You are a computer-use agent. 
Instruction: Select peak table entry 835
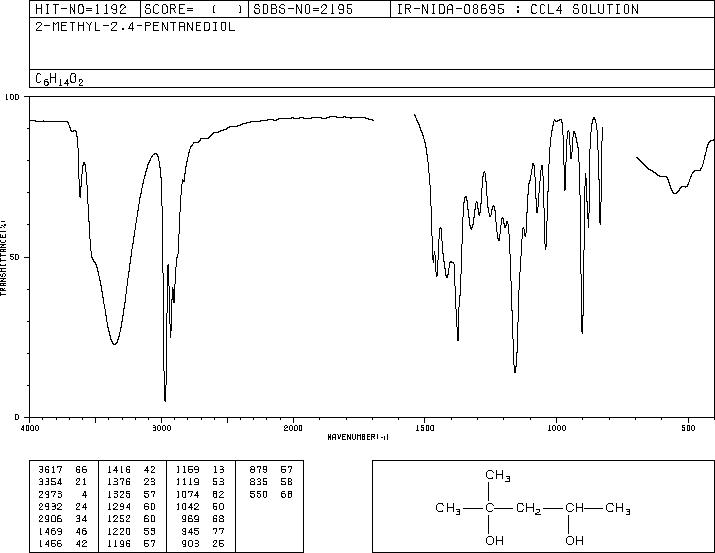(259, 482)
